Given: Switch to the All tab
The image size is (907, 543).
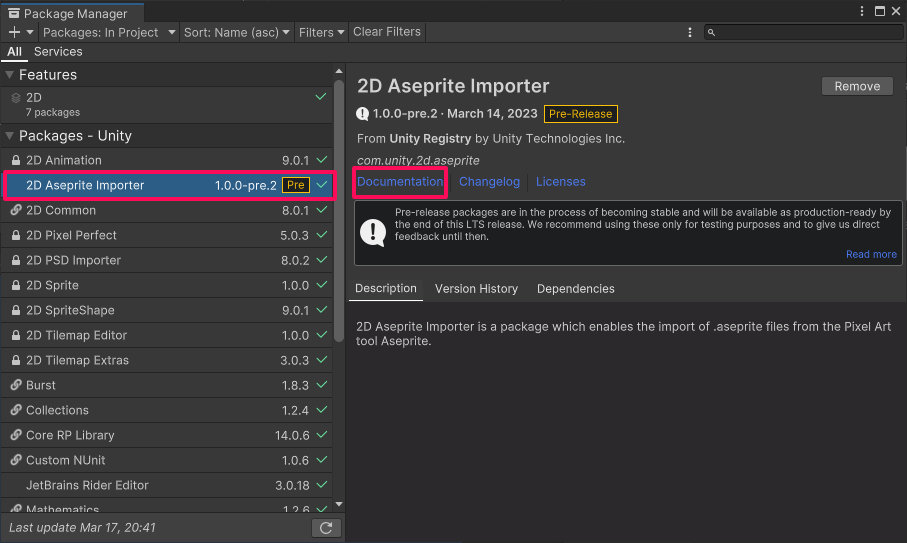Looking at the screenshot, I should coord(14,51).
